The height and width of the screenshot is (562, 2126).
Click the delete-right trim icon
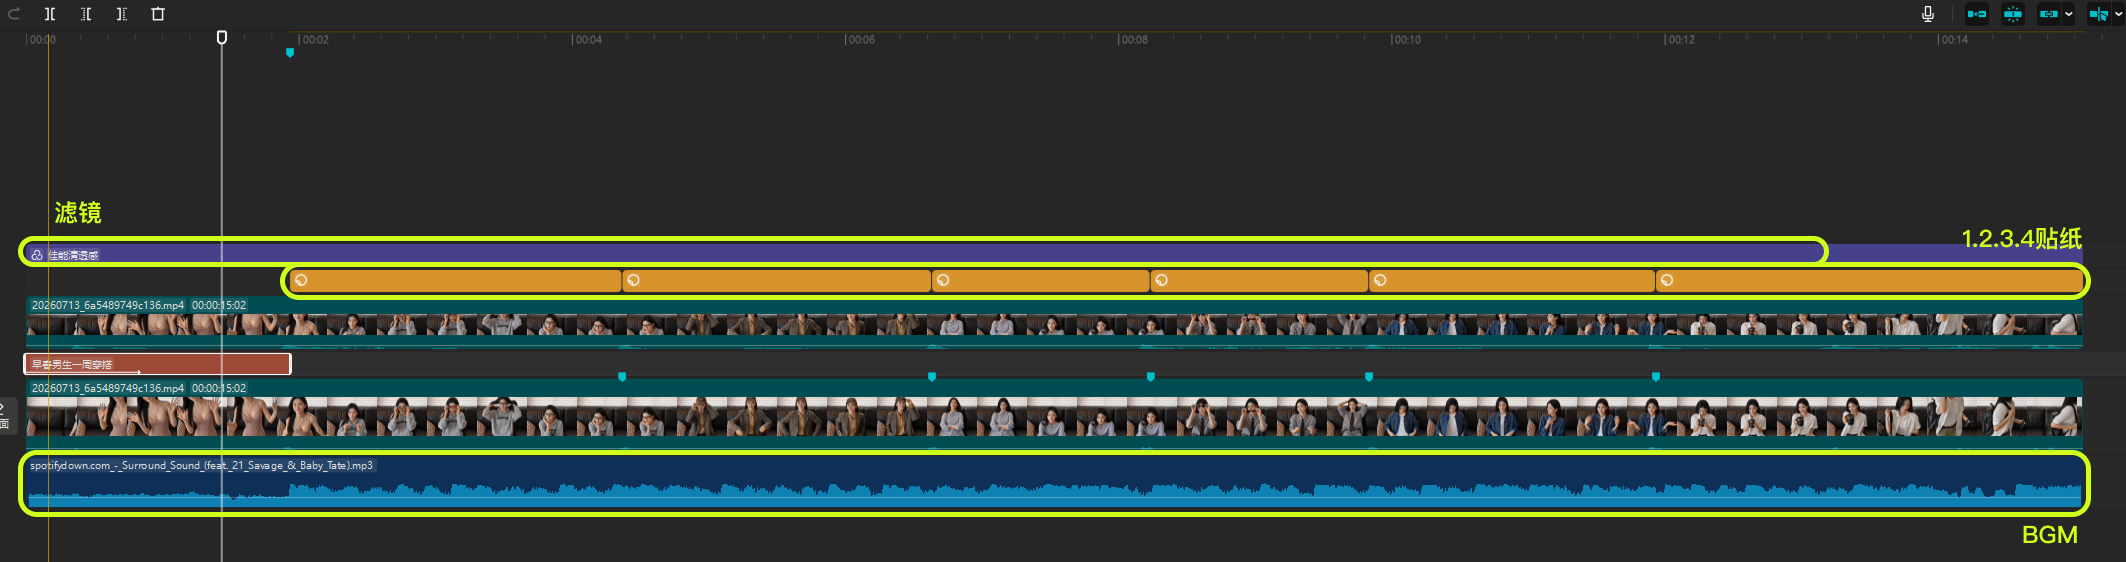point(122,14)
